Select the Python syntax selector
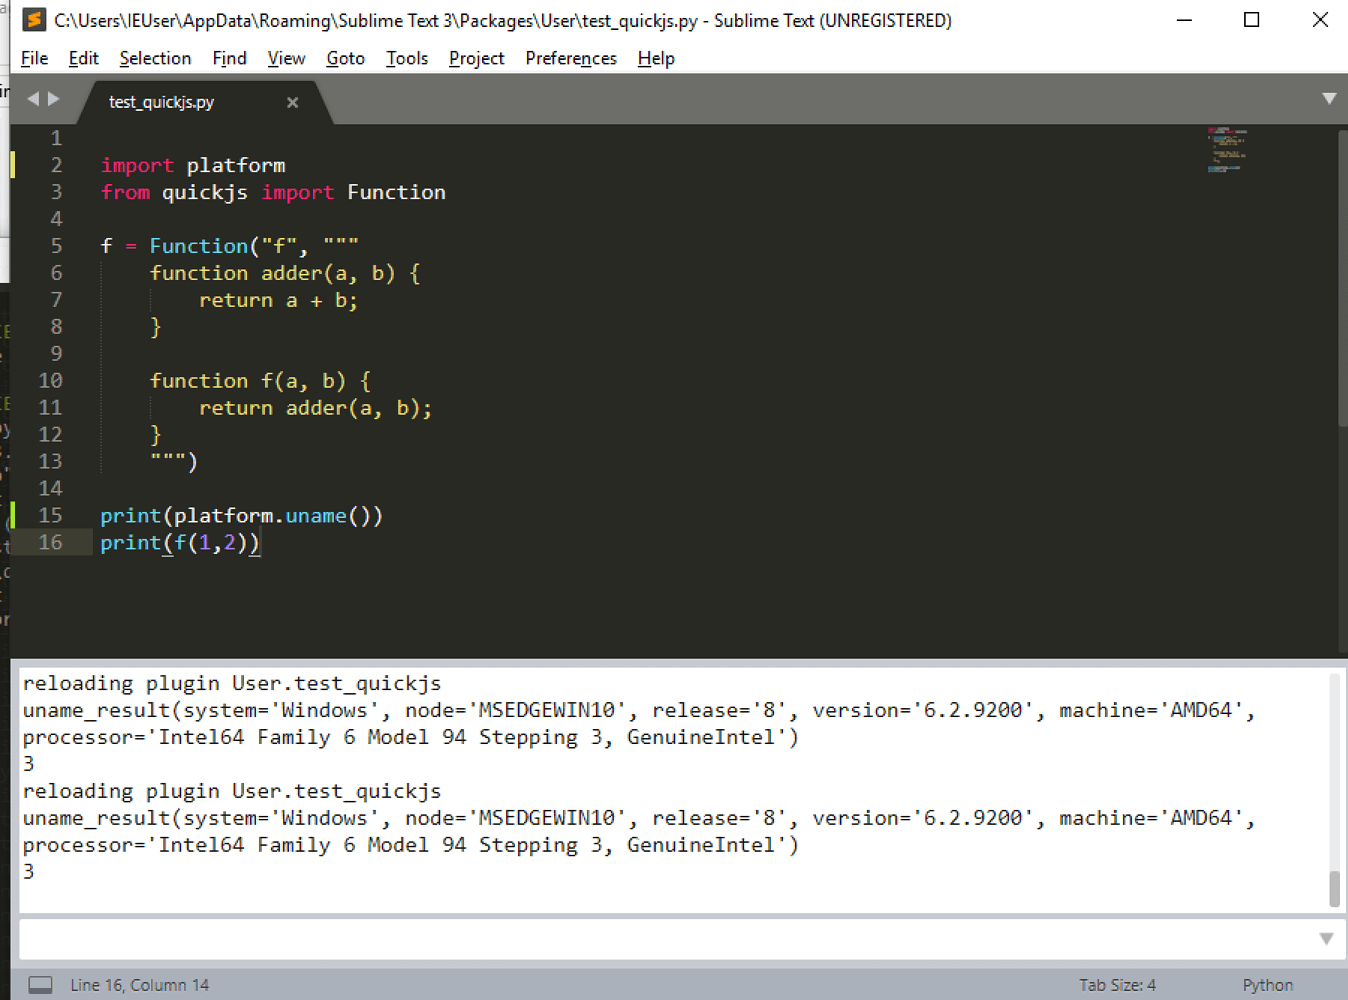Screen dimensions: 1348x1000 click(1267, 985)
